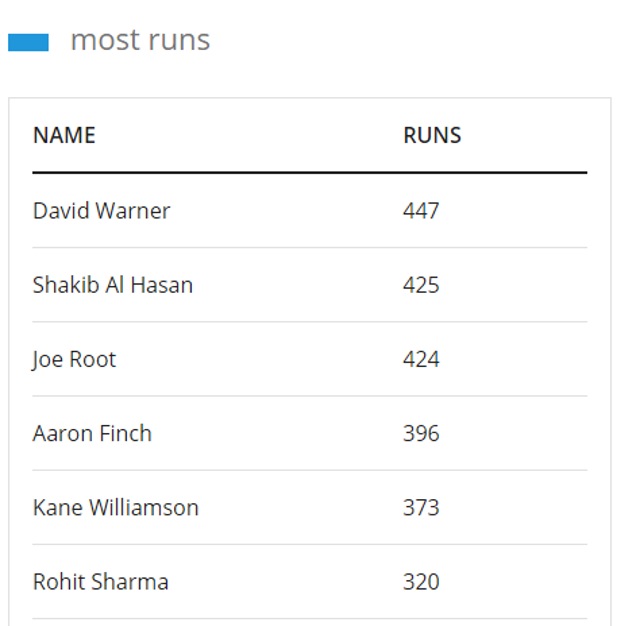Viewport: 640px width, 626px height.
Task: Open Kane Williamson's player entry
Action: pyautogui.click(x=116, y=508)
